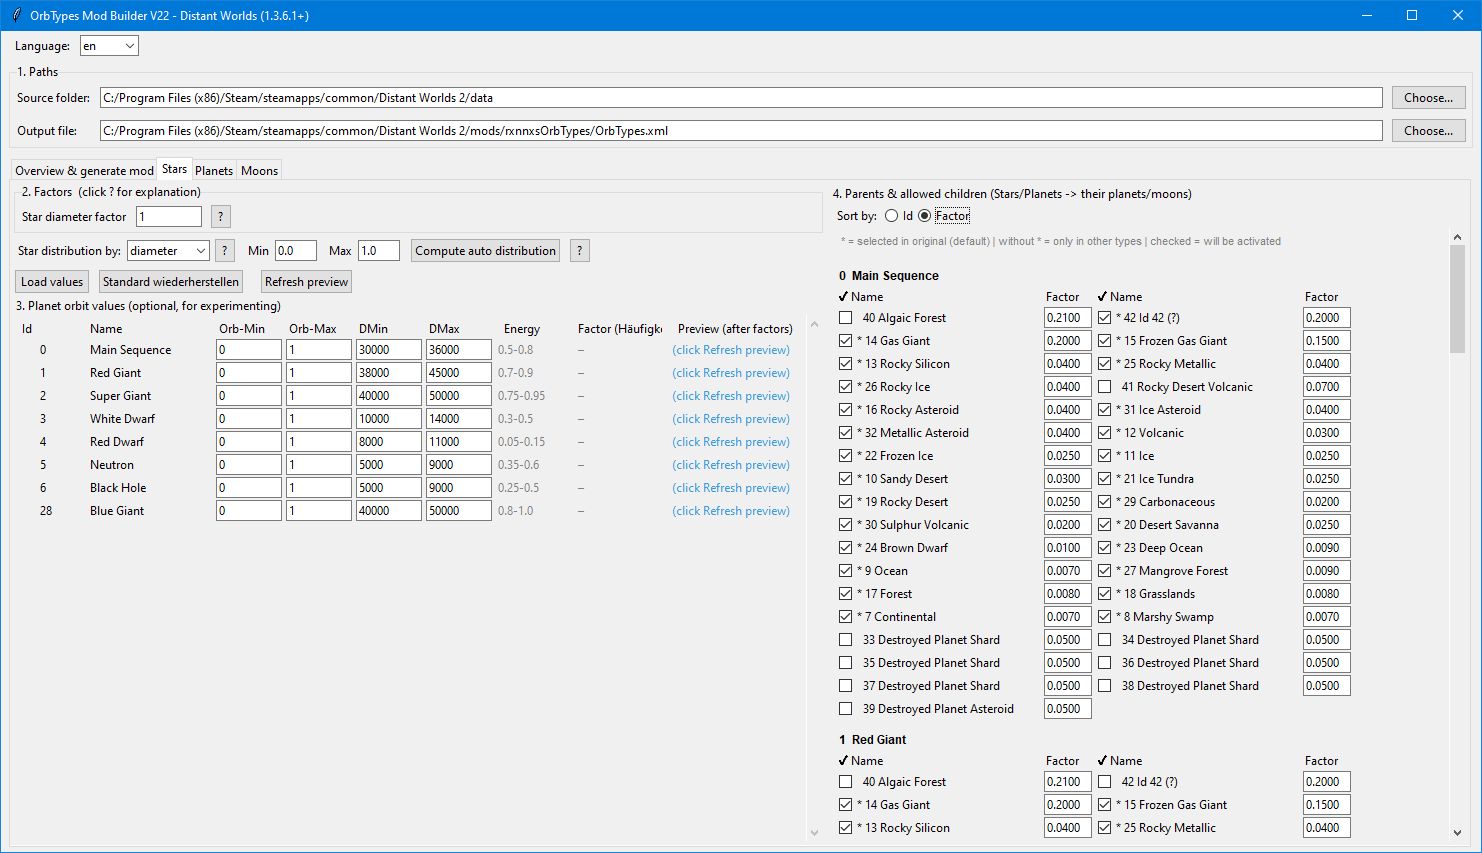This screenshot has height=853, width=1482.
Task: Click Factor field for 15 Frozen Gas Giant, Main Sequence
Action: 1327,341
